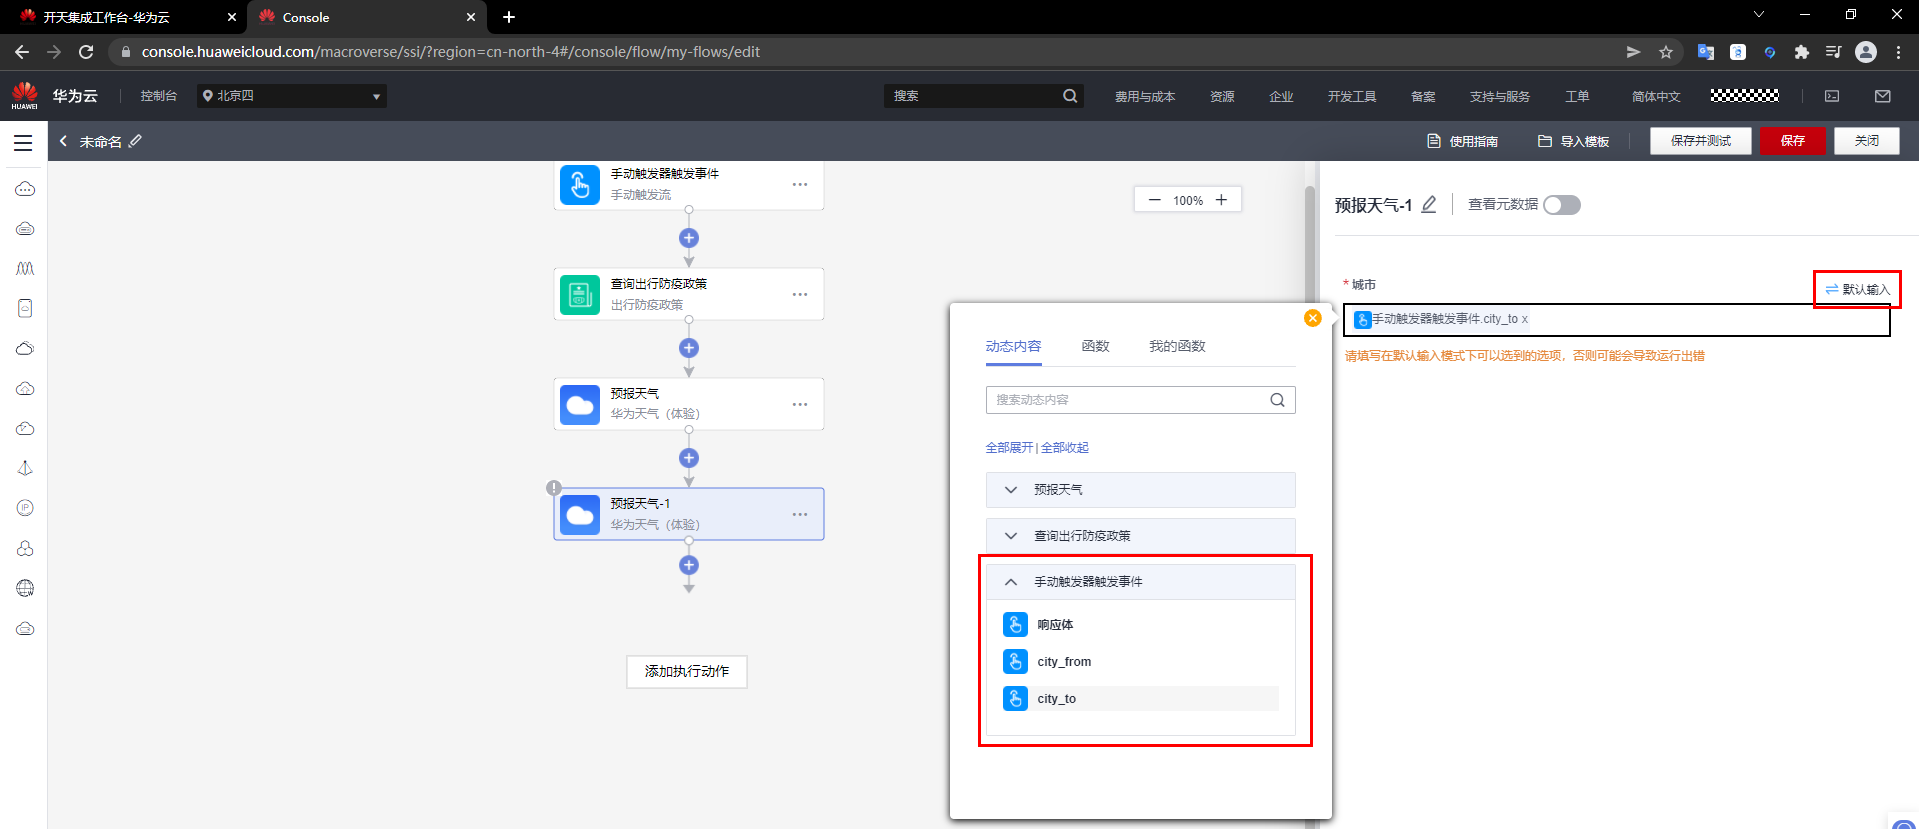Click the first cloud icon in the left sidebar
Screen dimensions: 1919x829
[25, 188]
